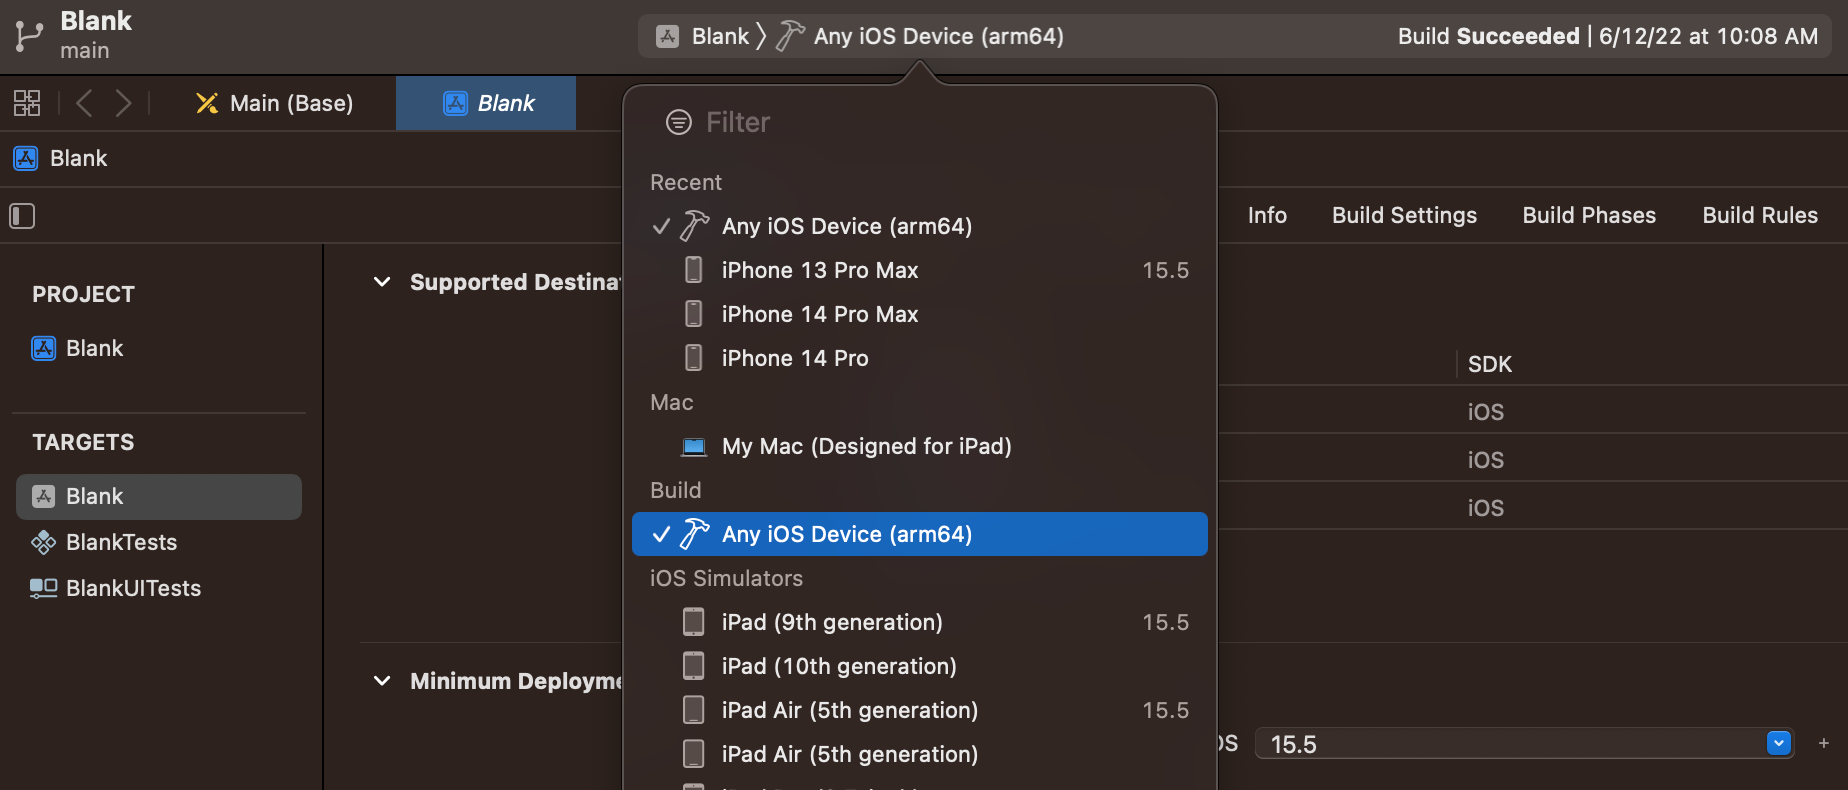The height and width of the screenshot is (790, 1848).
Task: Choose iPad Air (5th generation) 15.5 simulator
Action: coord(920,710)
